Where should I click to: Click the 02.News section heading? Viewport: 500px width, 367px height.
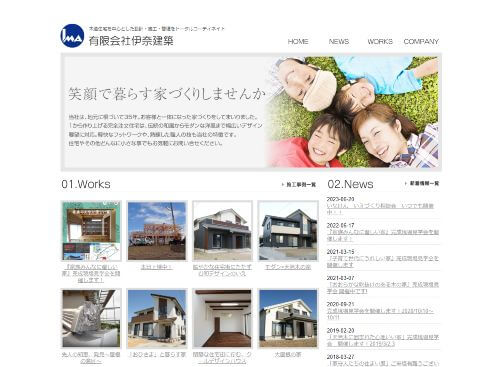tap(350, 184)
